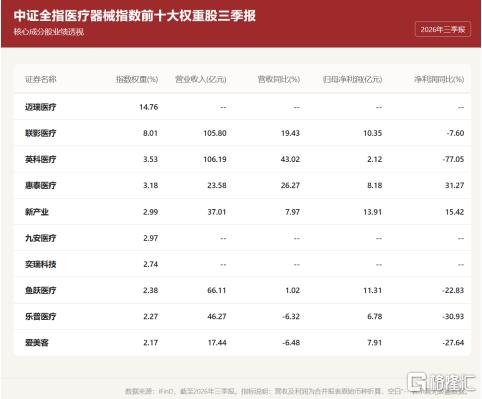This screenshot has height=399, width=482.
Task: Click 迈瑞医疗 weight value 14.76
Action: coord(149,107)
